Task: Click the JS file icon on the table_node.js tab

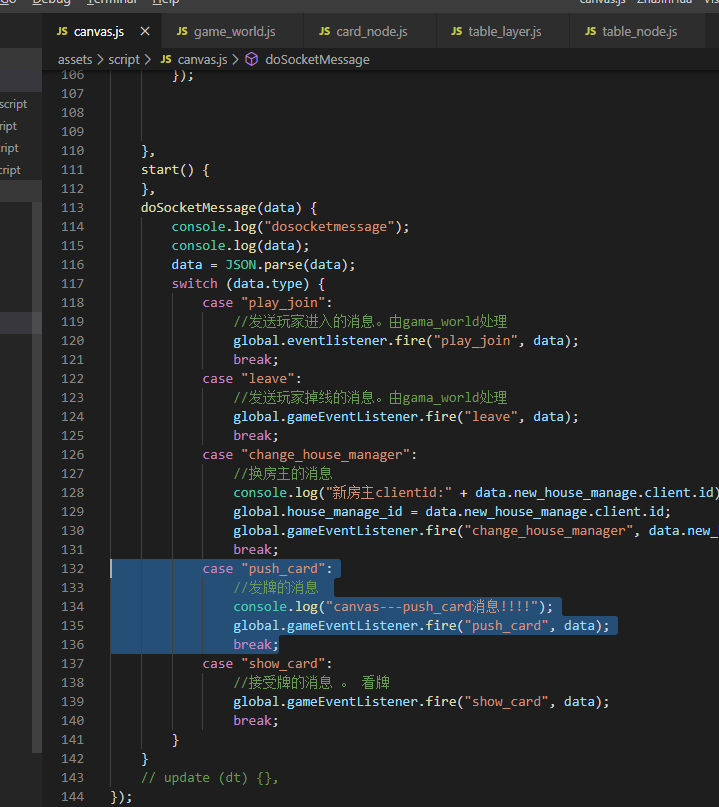Action: point(591,31)
